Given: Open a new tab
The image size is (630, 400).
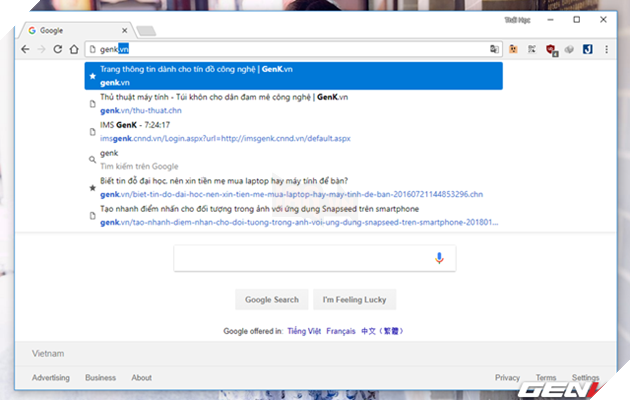Looking at the screenshot, I should [146, 31].
